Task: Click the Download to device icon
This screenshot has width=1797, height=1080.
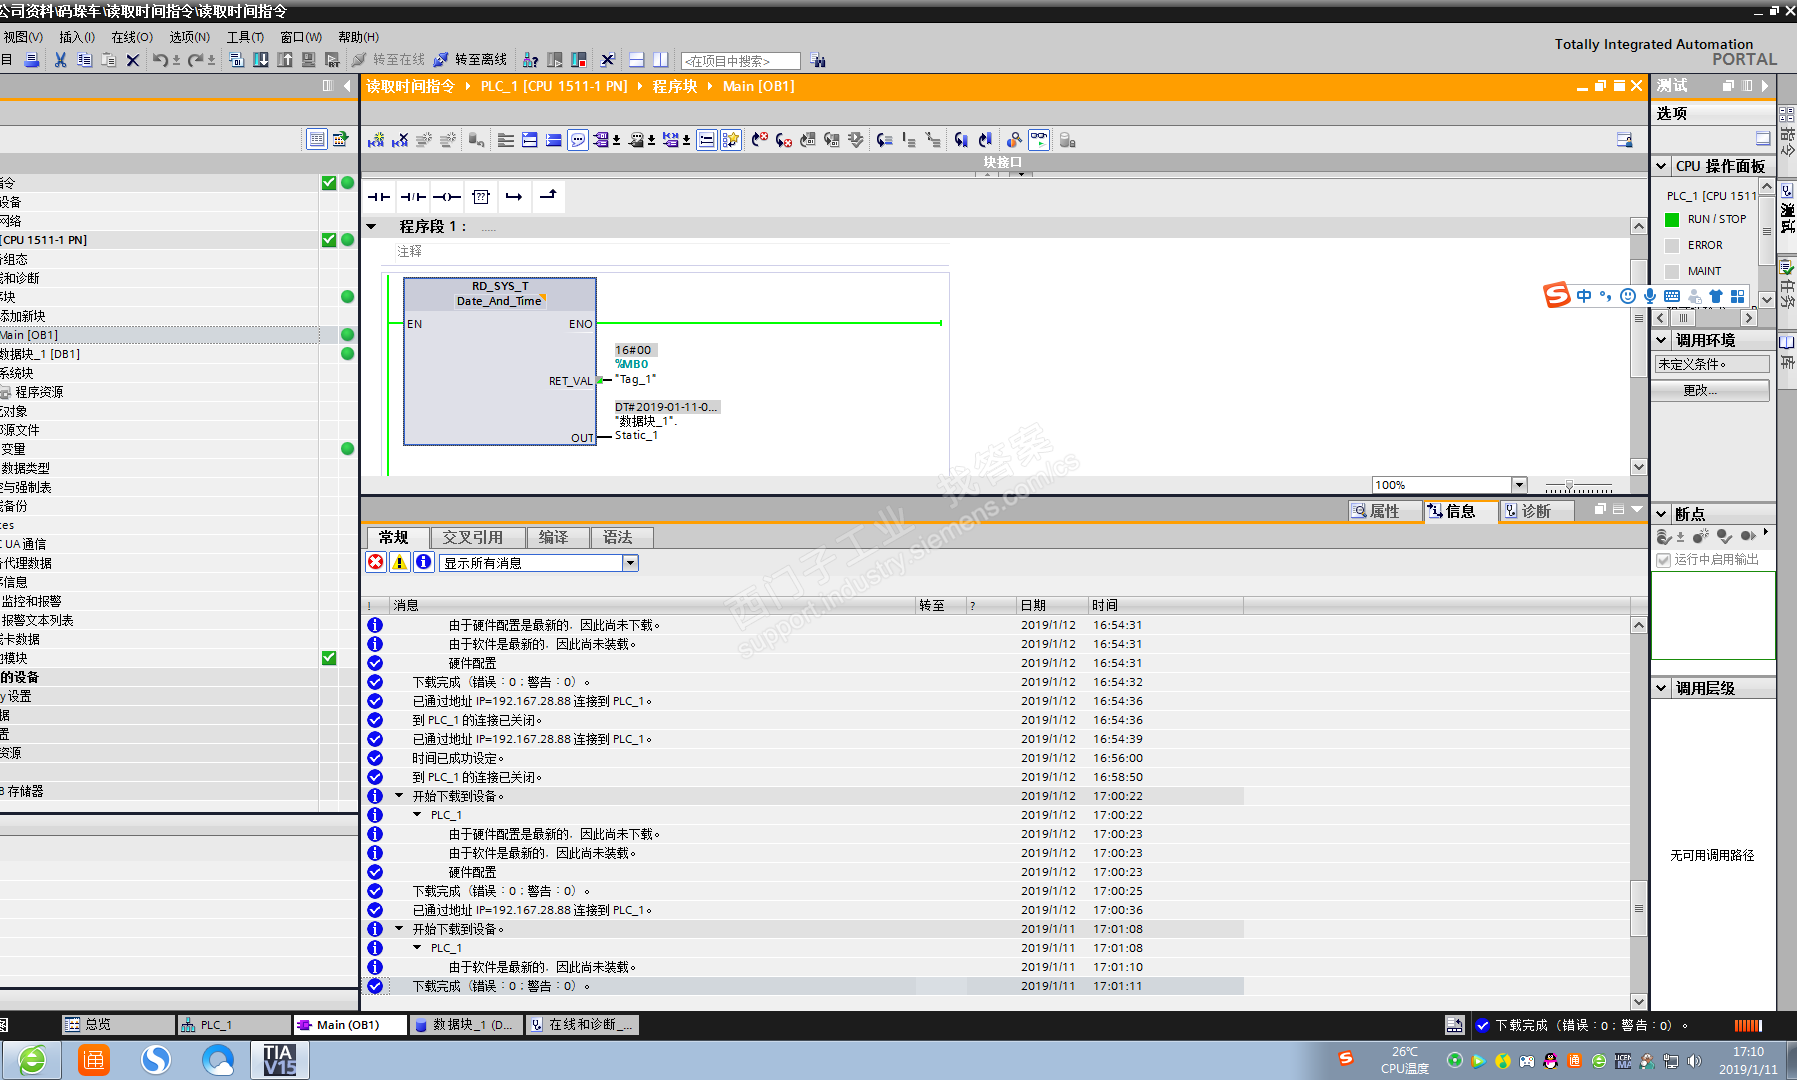Action: point(261,60)
